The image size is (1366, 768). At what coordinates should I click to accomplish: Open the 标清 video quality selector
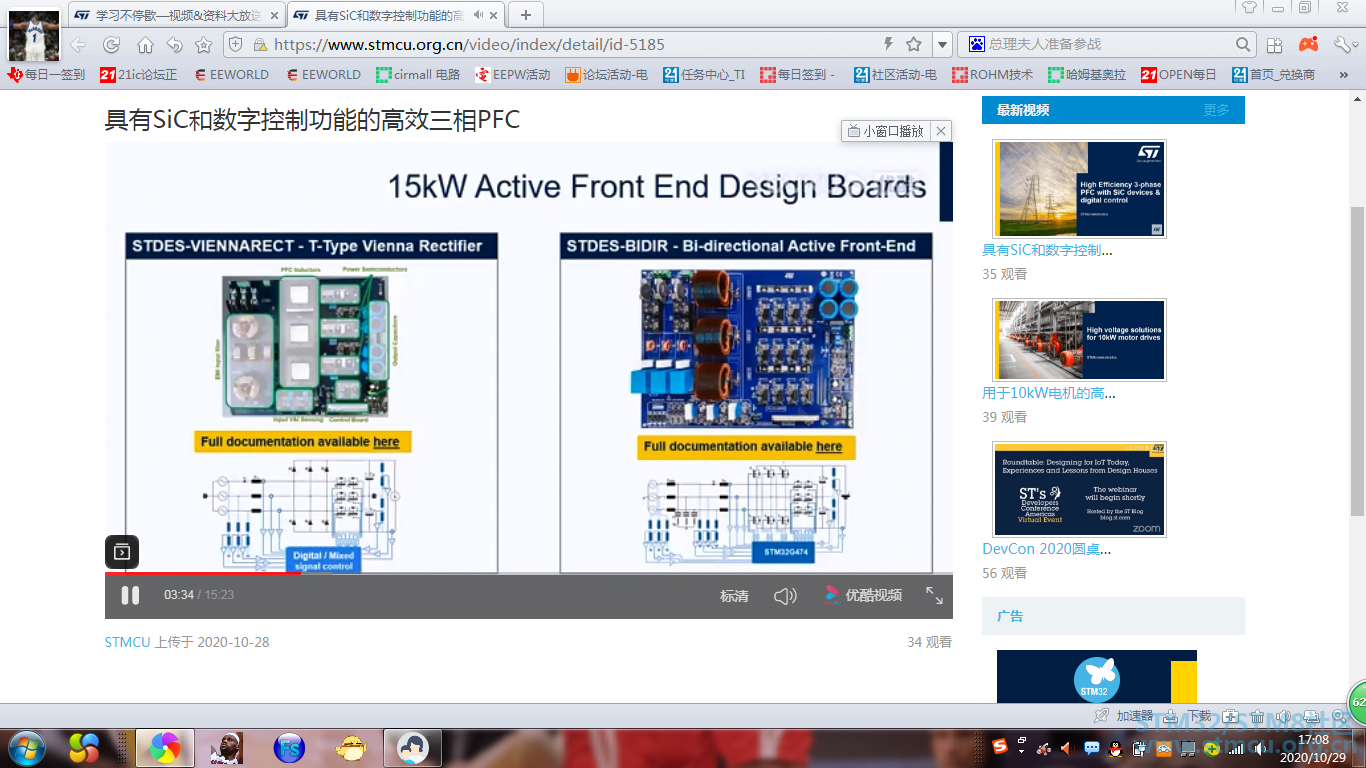[734, 596]
